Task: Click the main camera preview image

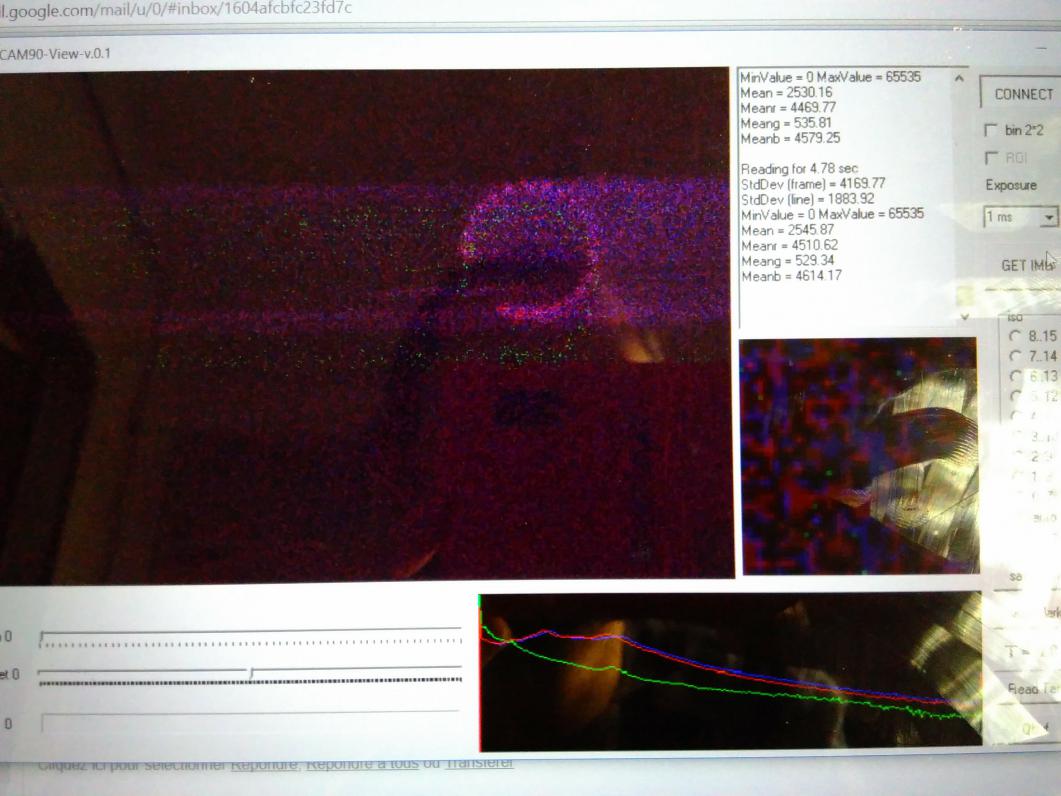Action: (365, 324)
